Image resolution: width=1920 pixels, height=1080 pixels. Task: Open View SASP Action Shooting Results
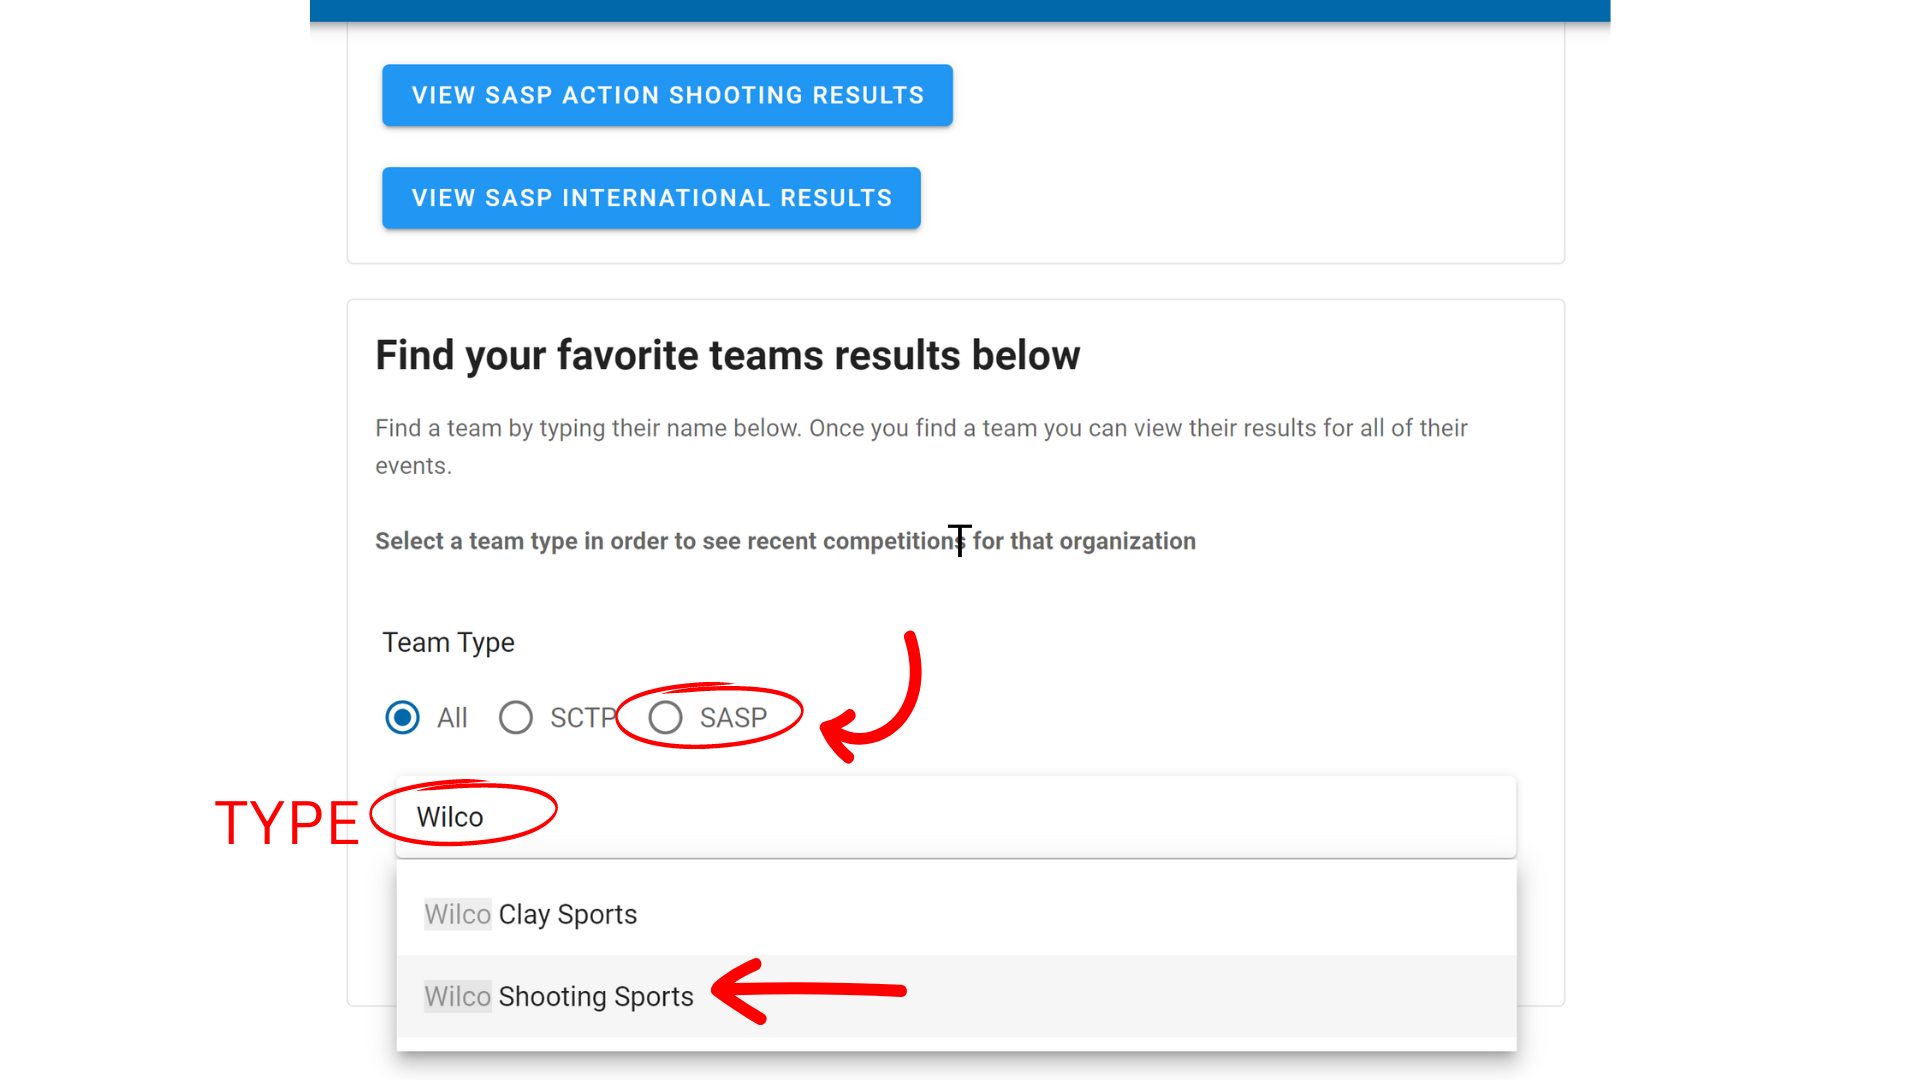(x=667, y=95)
